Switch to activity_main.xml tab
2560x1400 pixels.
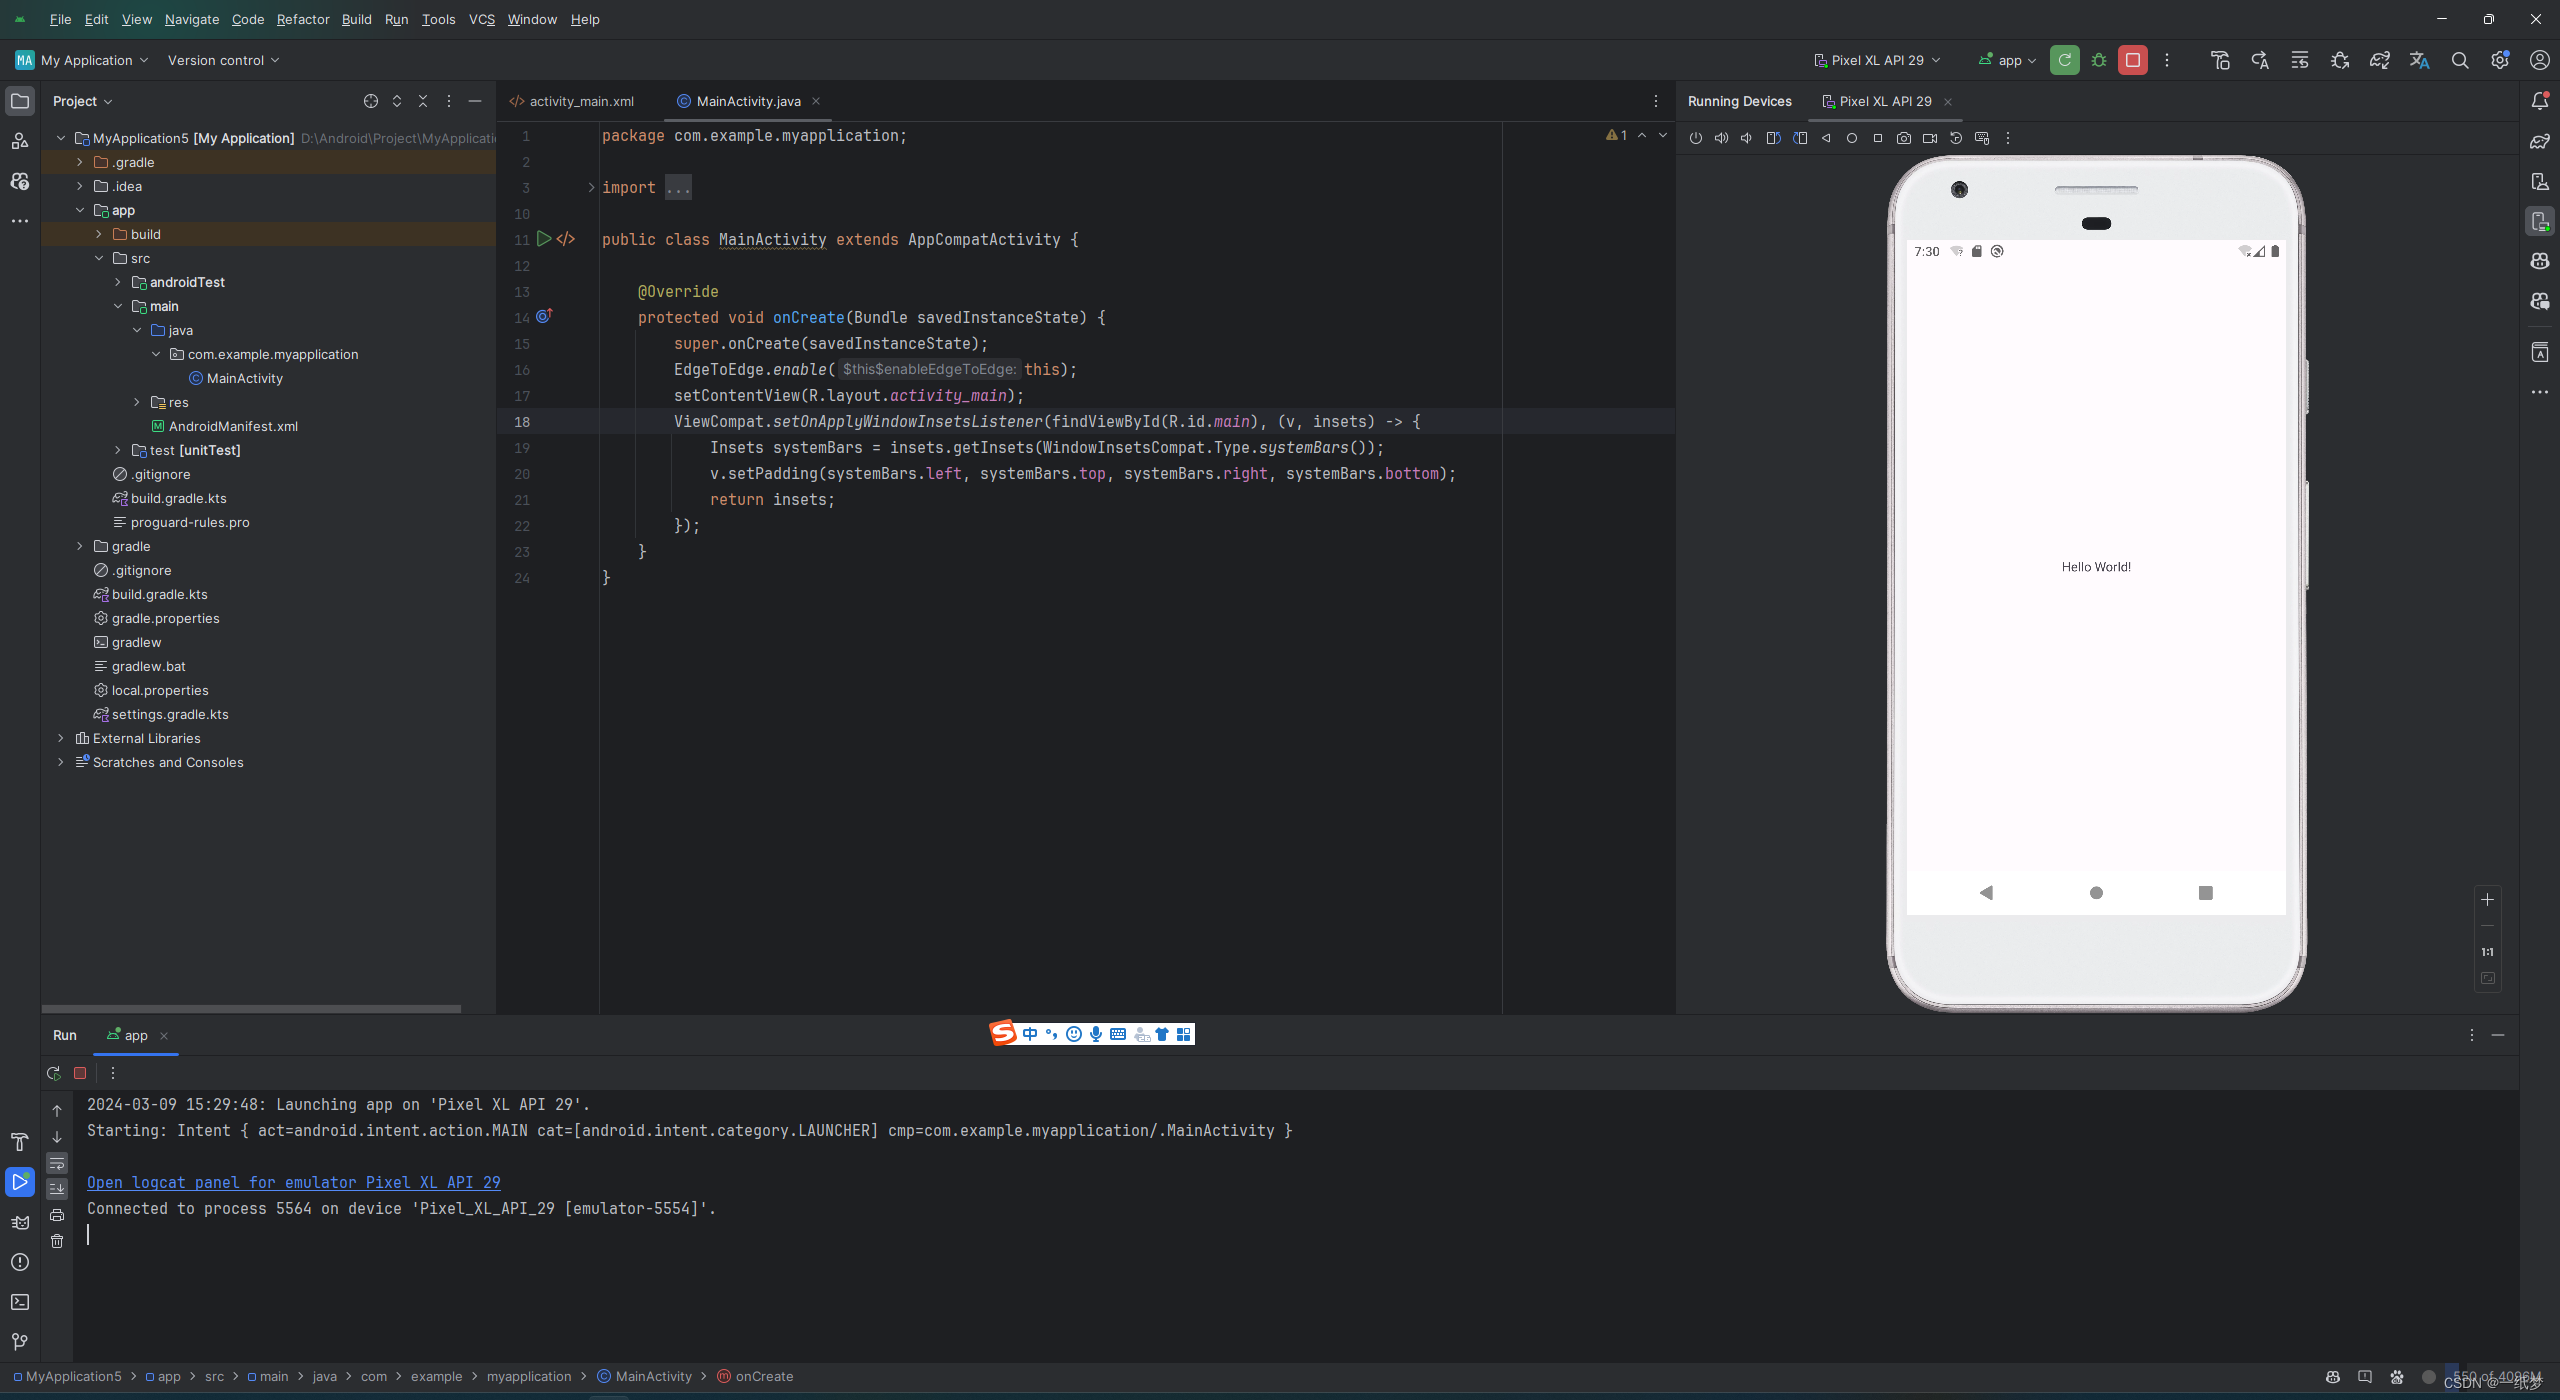click(580, 101)
